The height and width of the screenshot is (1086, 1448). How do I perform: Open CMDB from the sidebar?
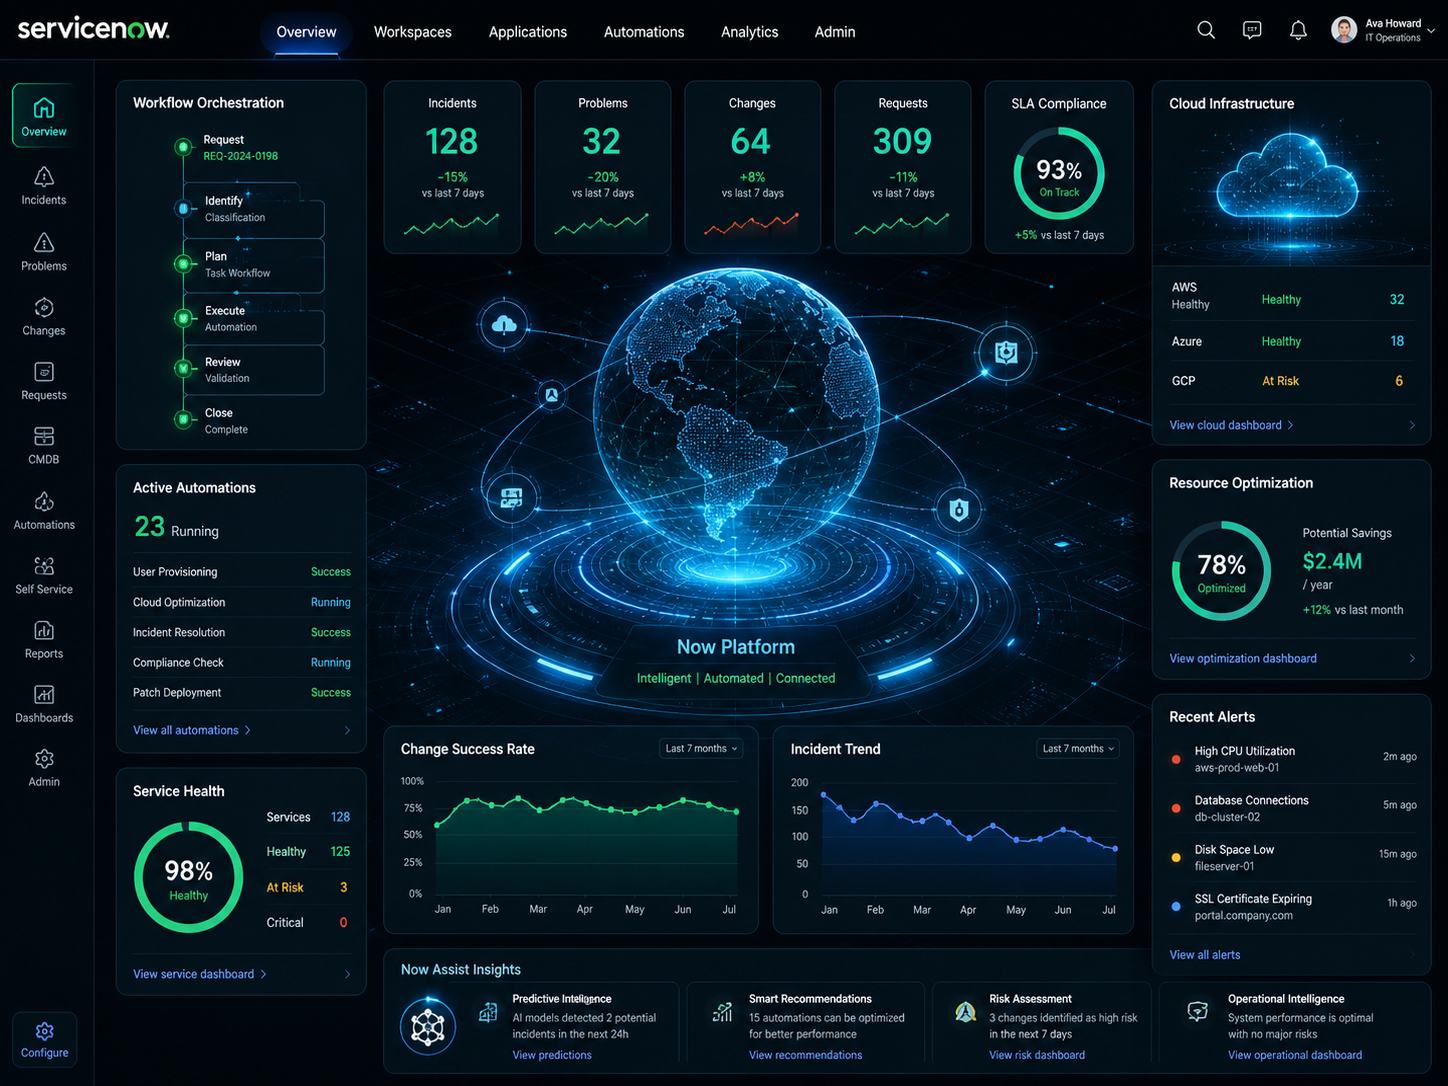(x=44, y=446)
